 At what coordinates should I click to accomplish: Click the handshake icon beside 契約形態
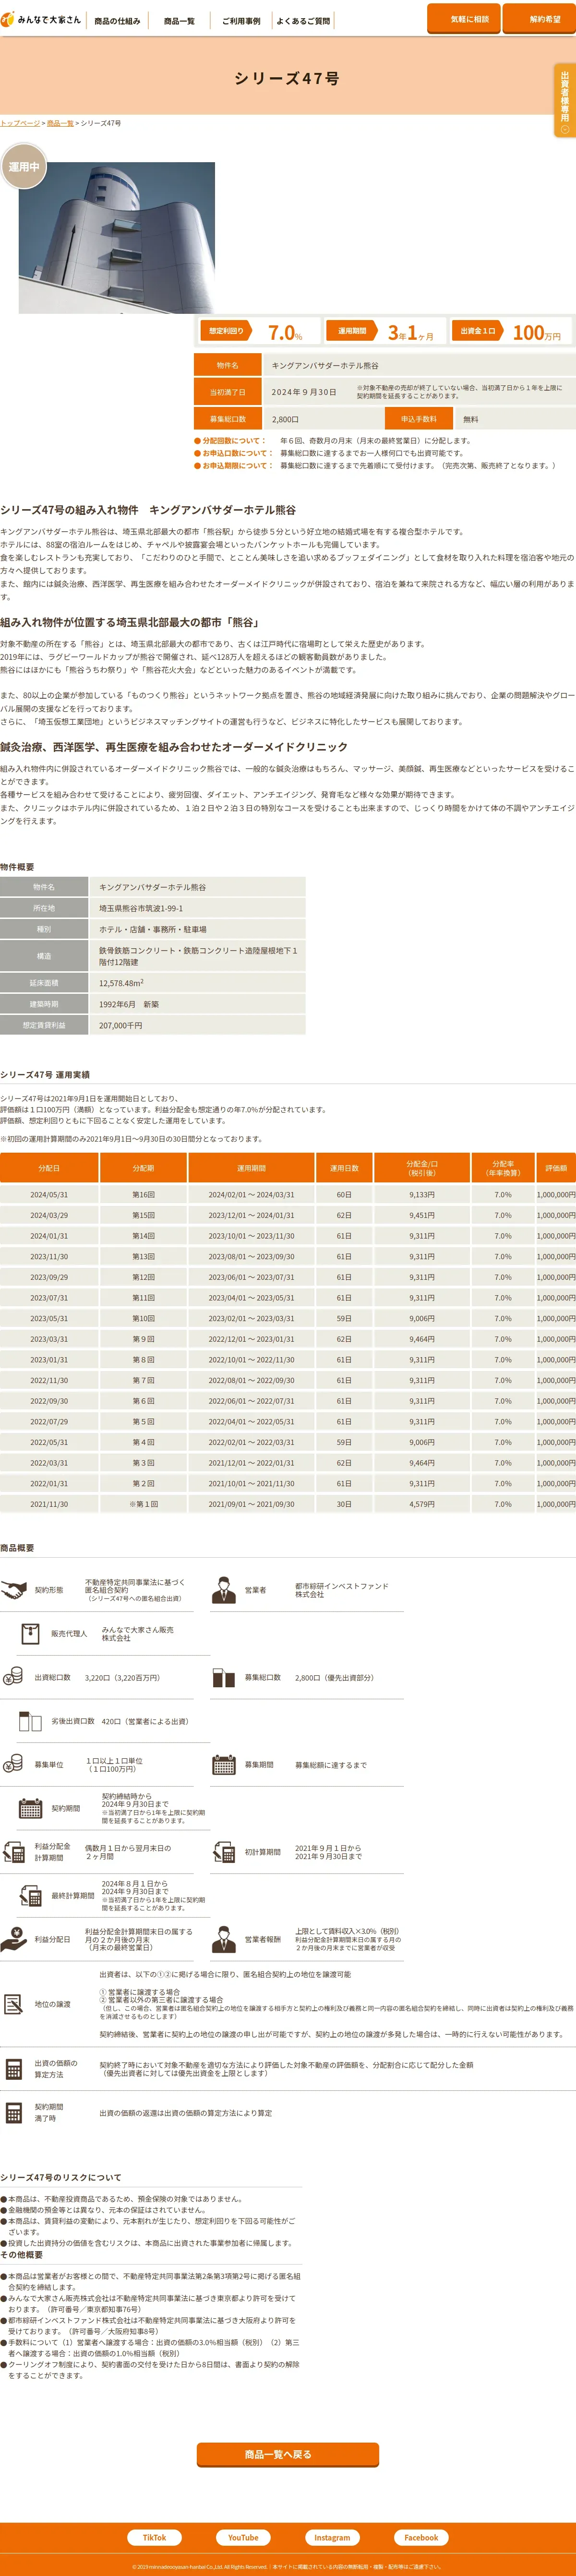tap(14, 1590)
